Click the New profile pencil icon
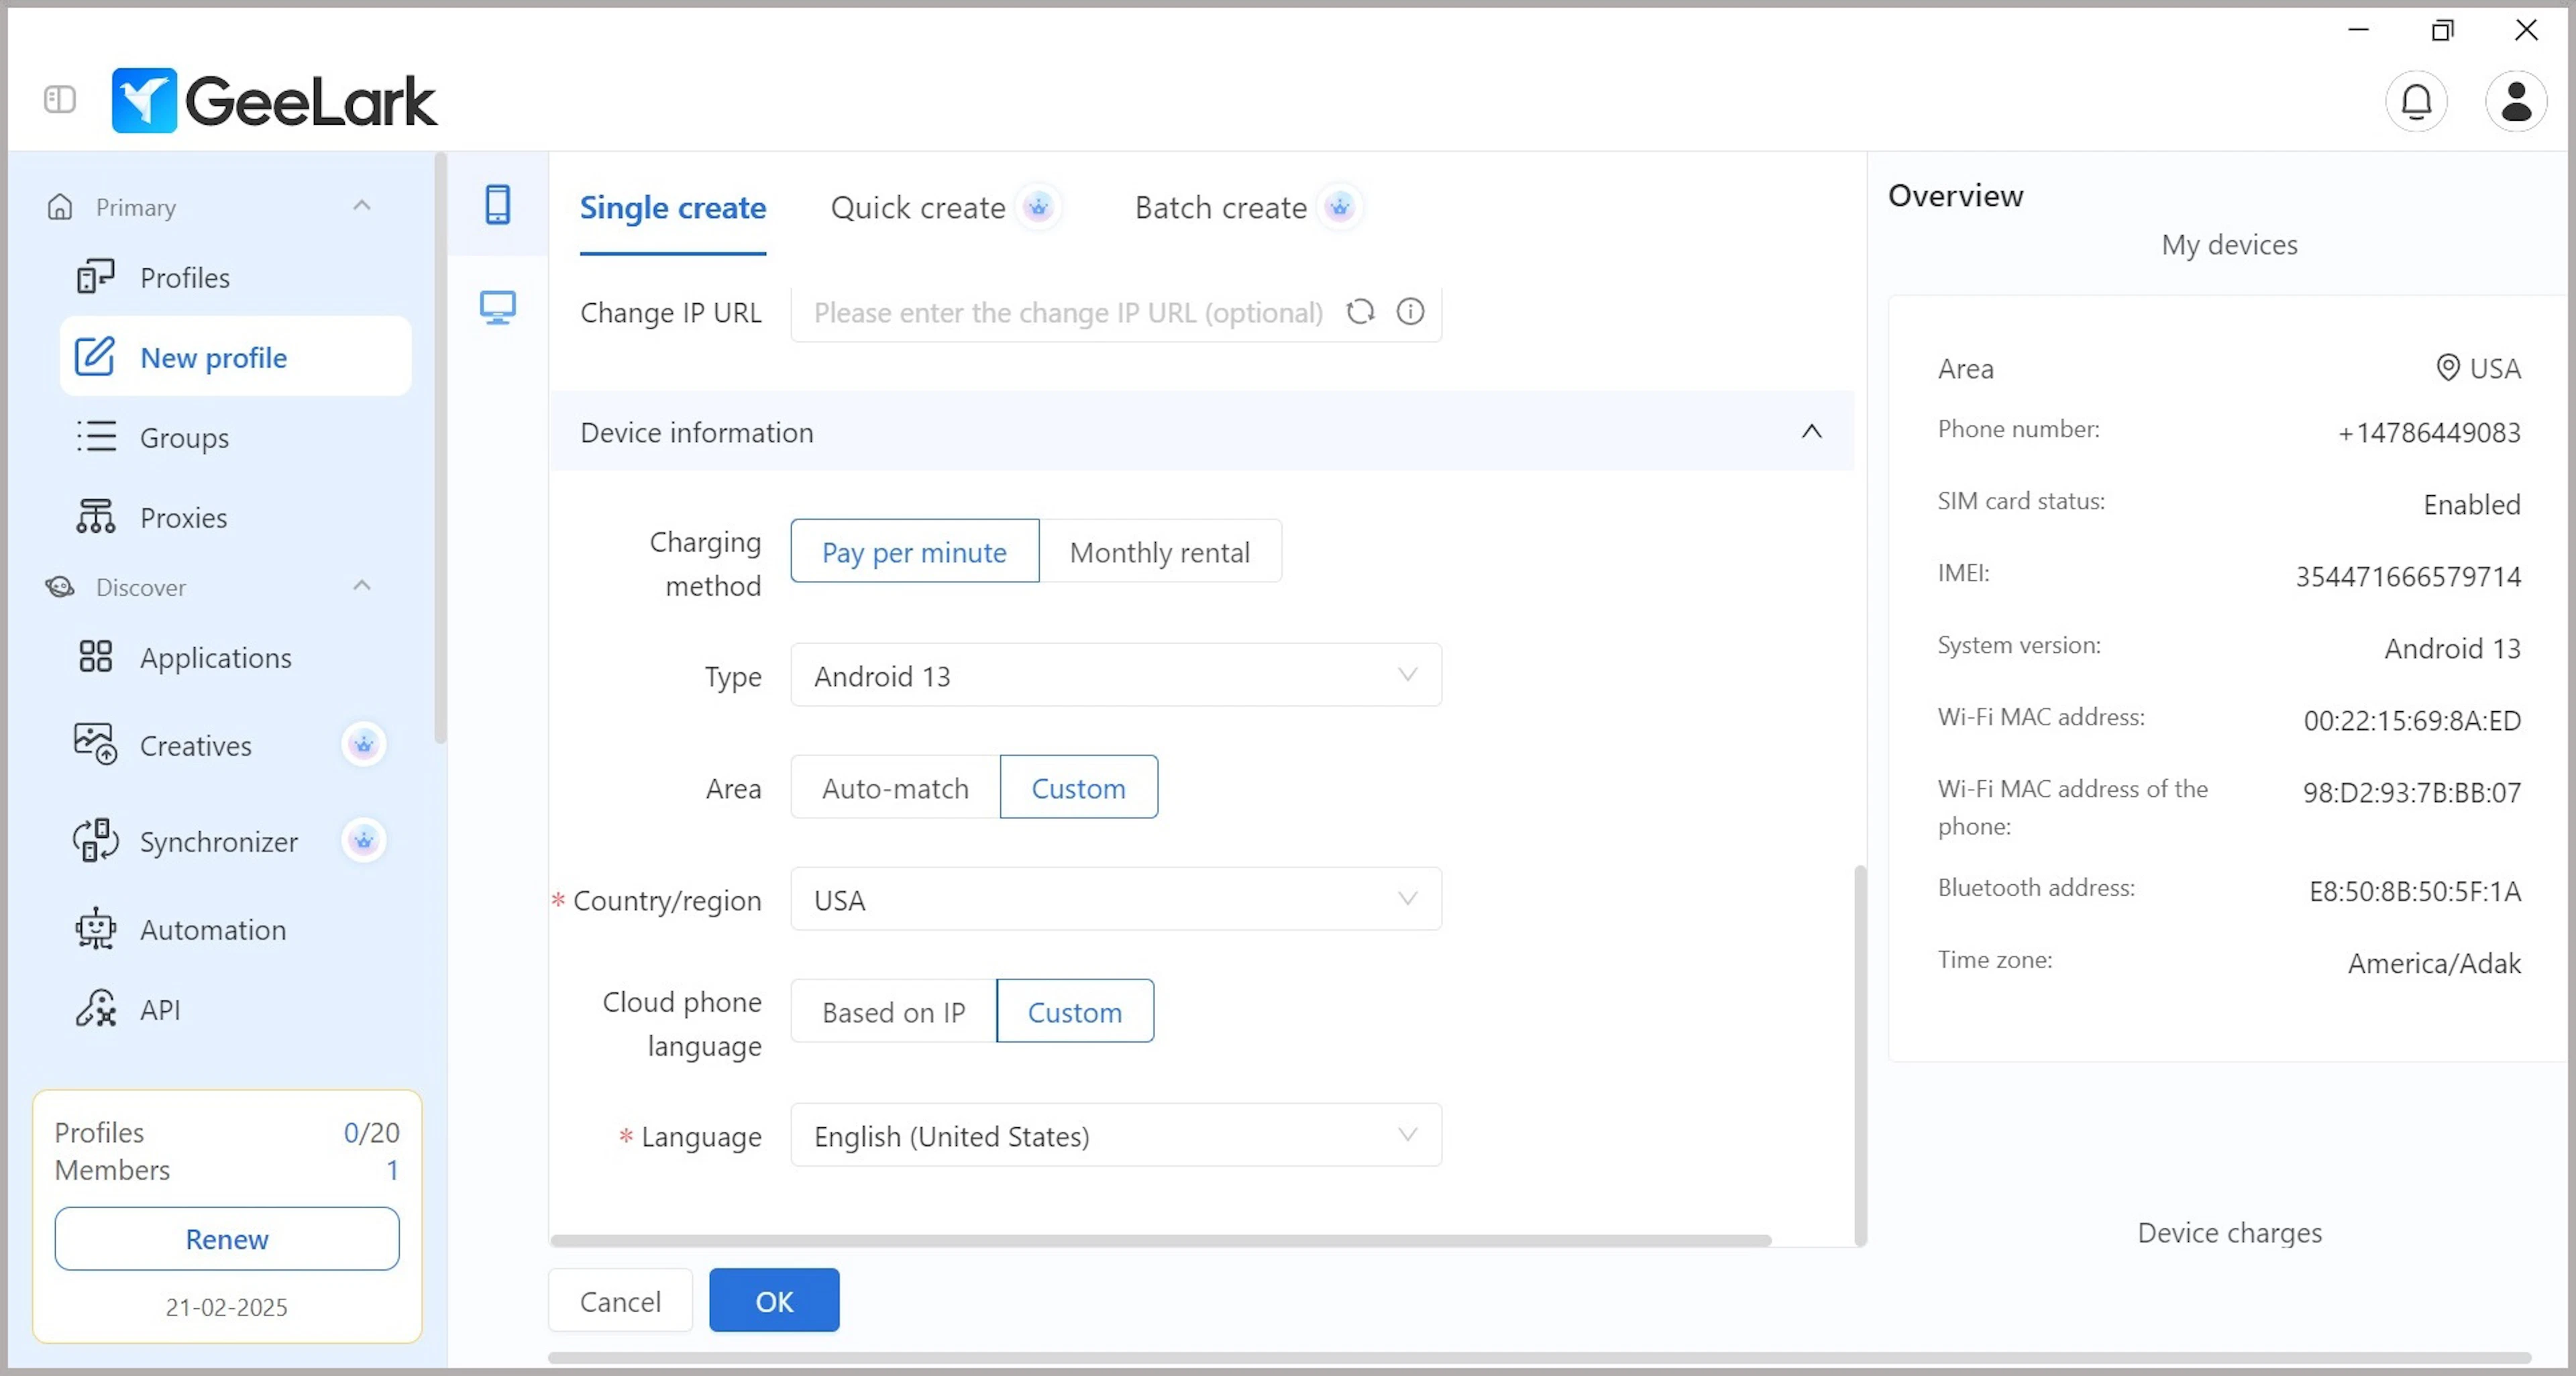The image size is (2576, 1376). tap(96, 357)
